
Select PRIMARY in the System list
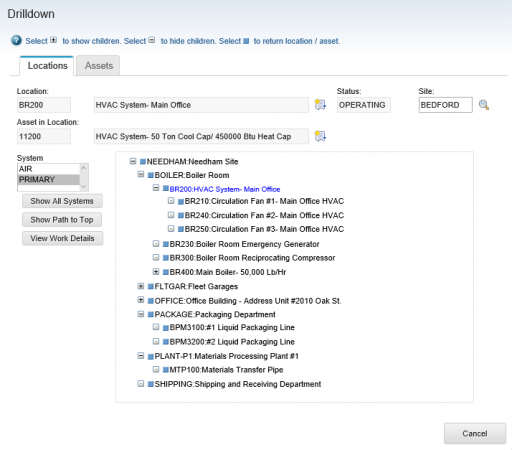tap(48, 180)
